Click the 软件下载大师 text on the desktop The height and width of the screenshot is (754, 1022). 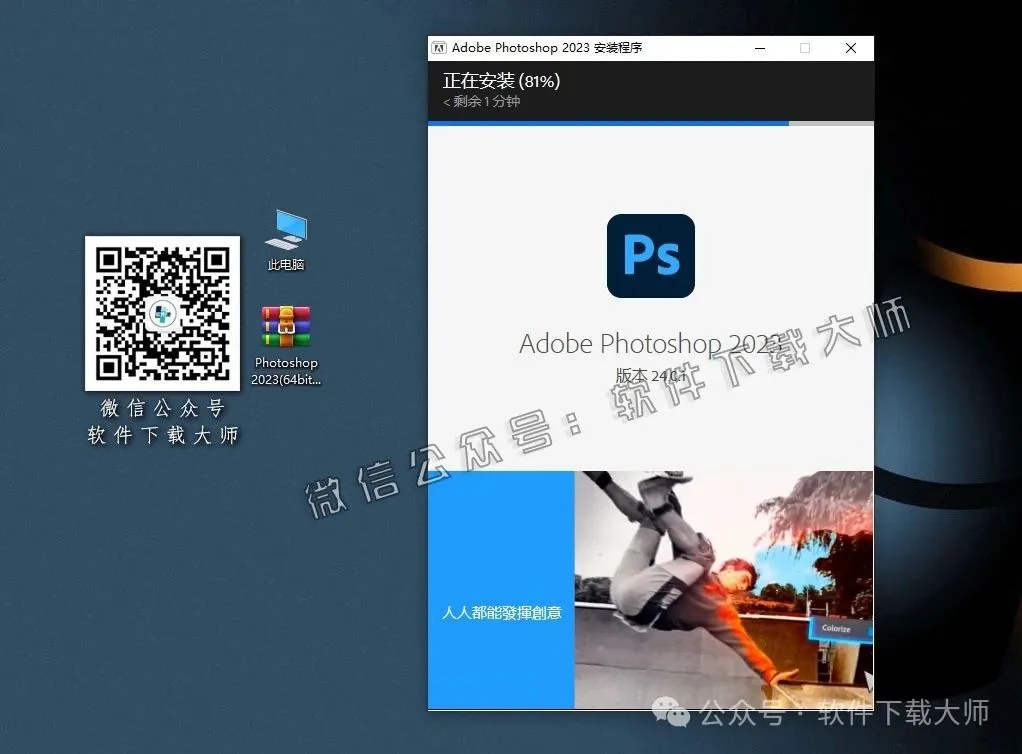coord(162,435)
